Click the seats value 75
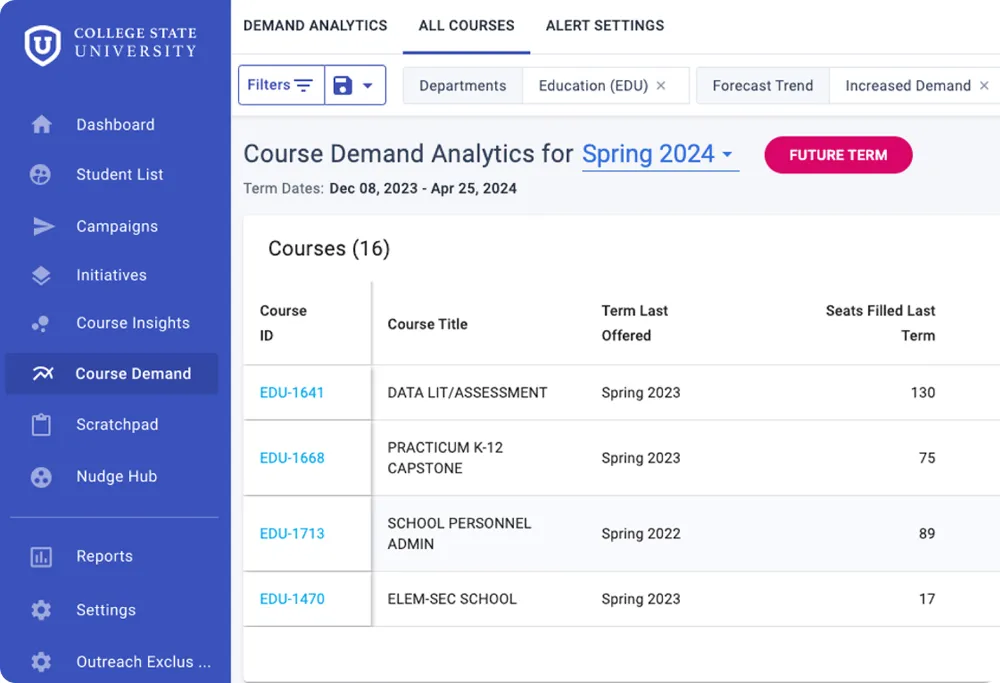The width and height of the screenshot is (1000, 683). click(927, 458)
